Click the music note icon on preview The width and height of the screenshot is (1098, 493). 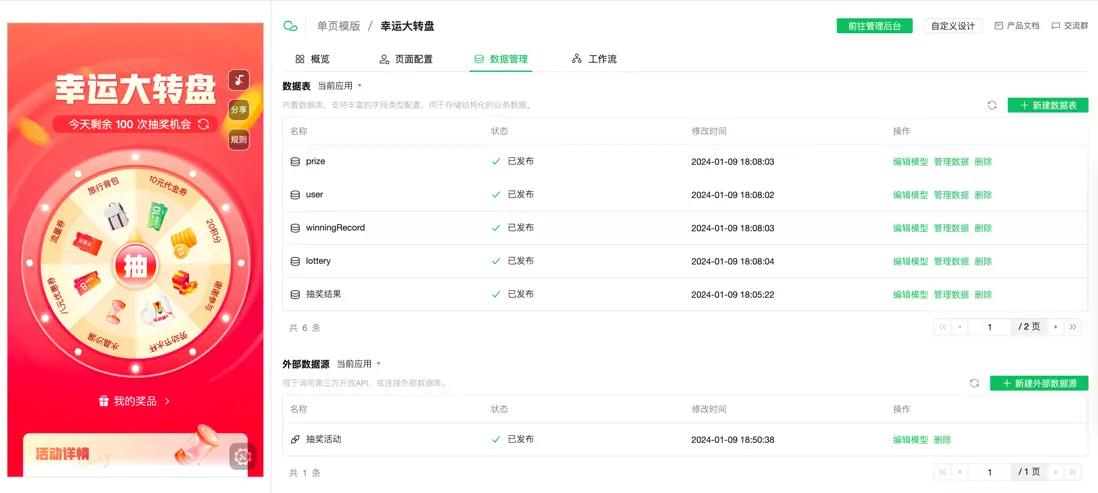(238, 80)
